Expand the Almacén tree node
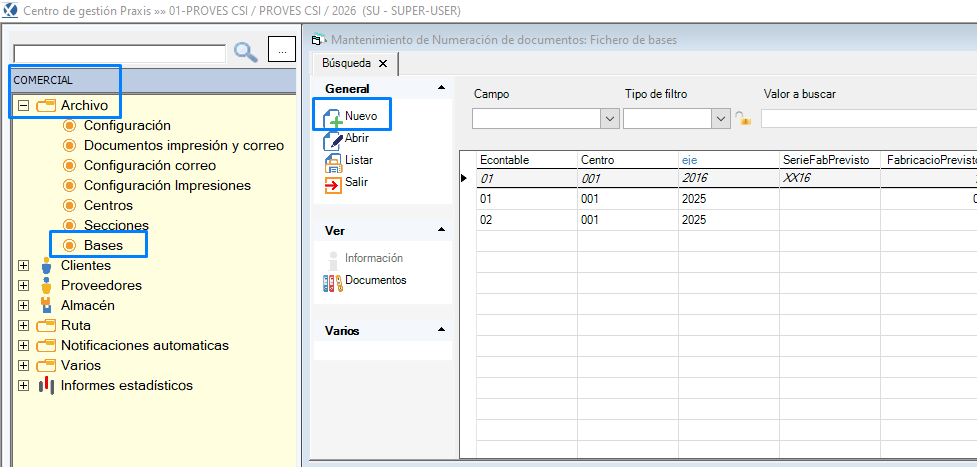 point(24,305)
